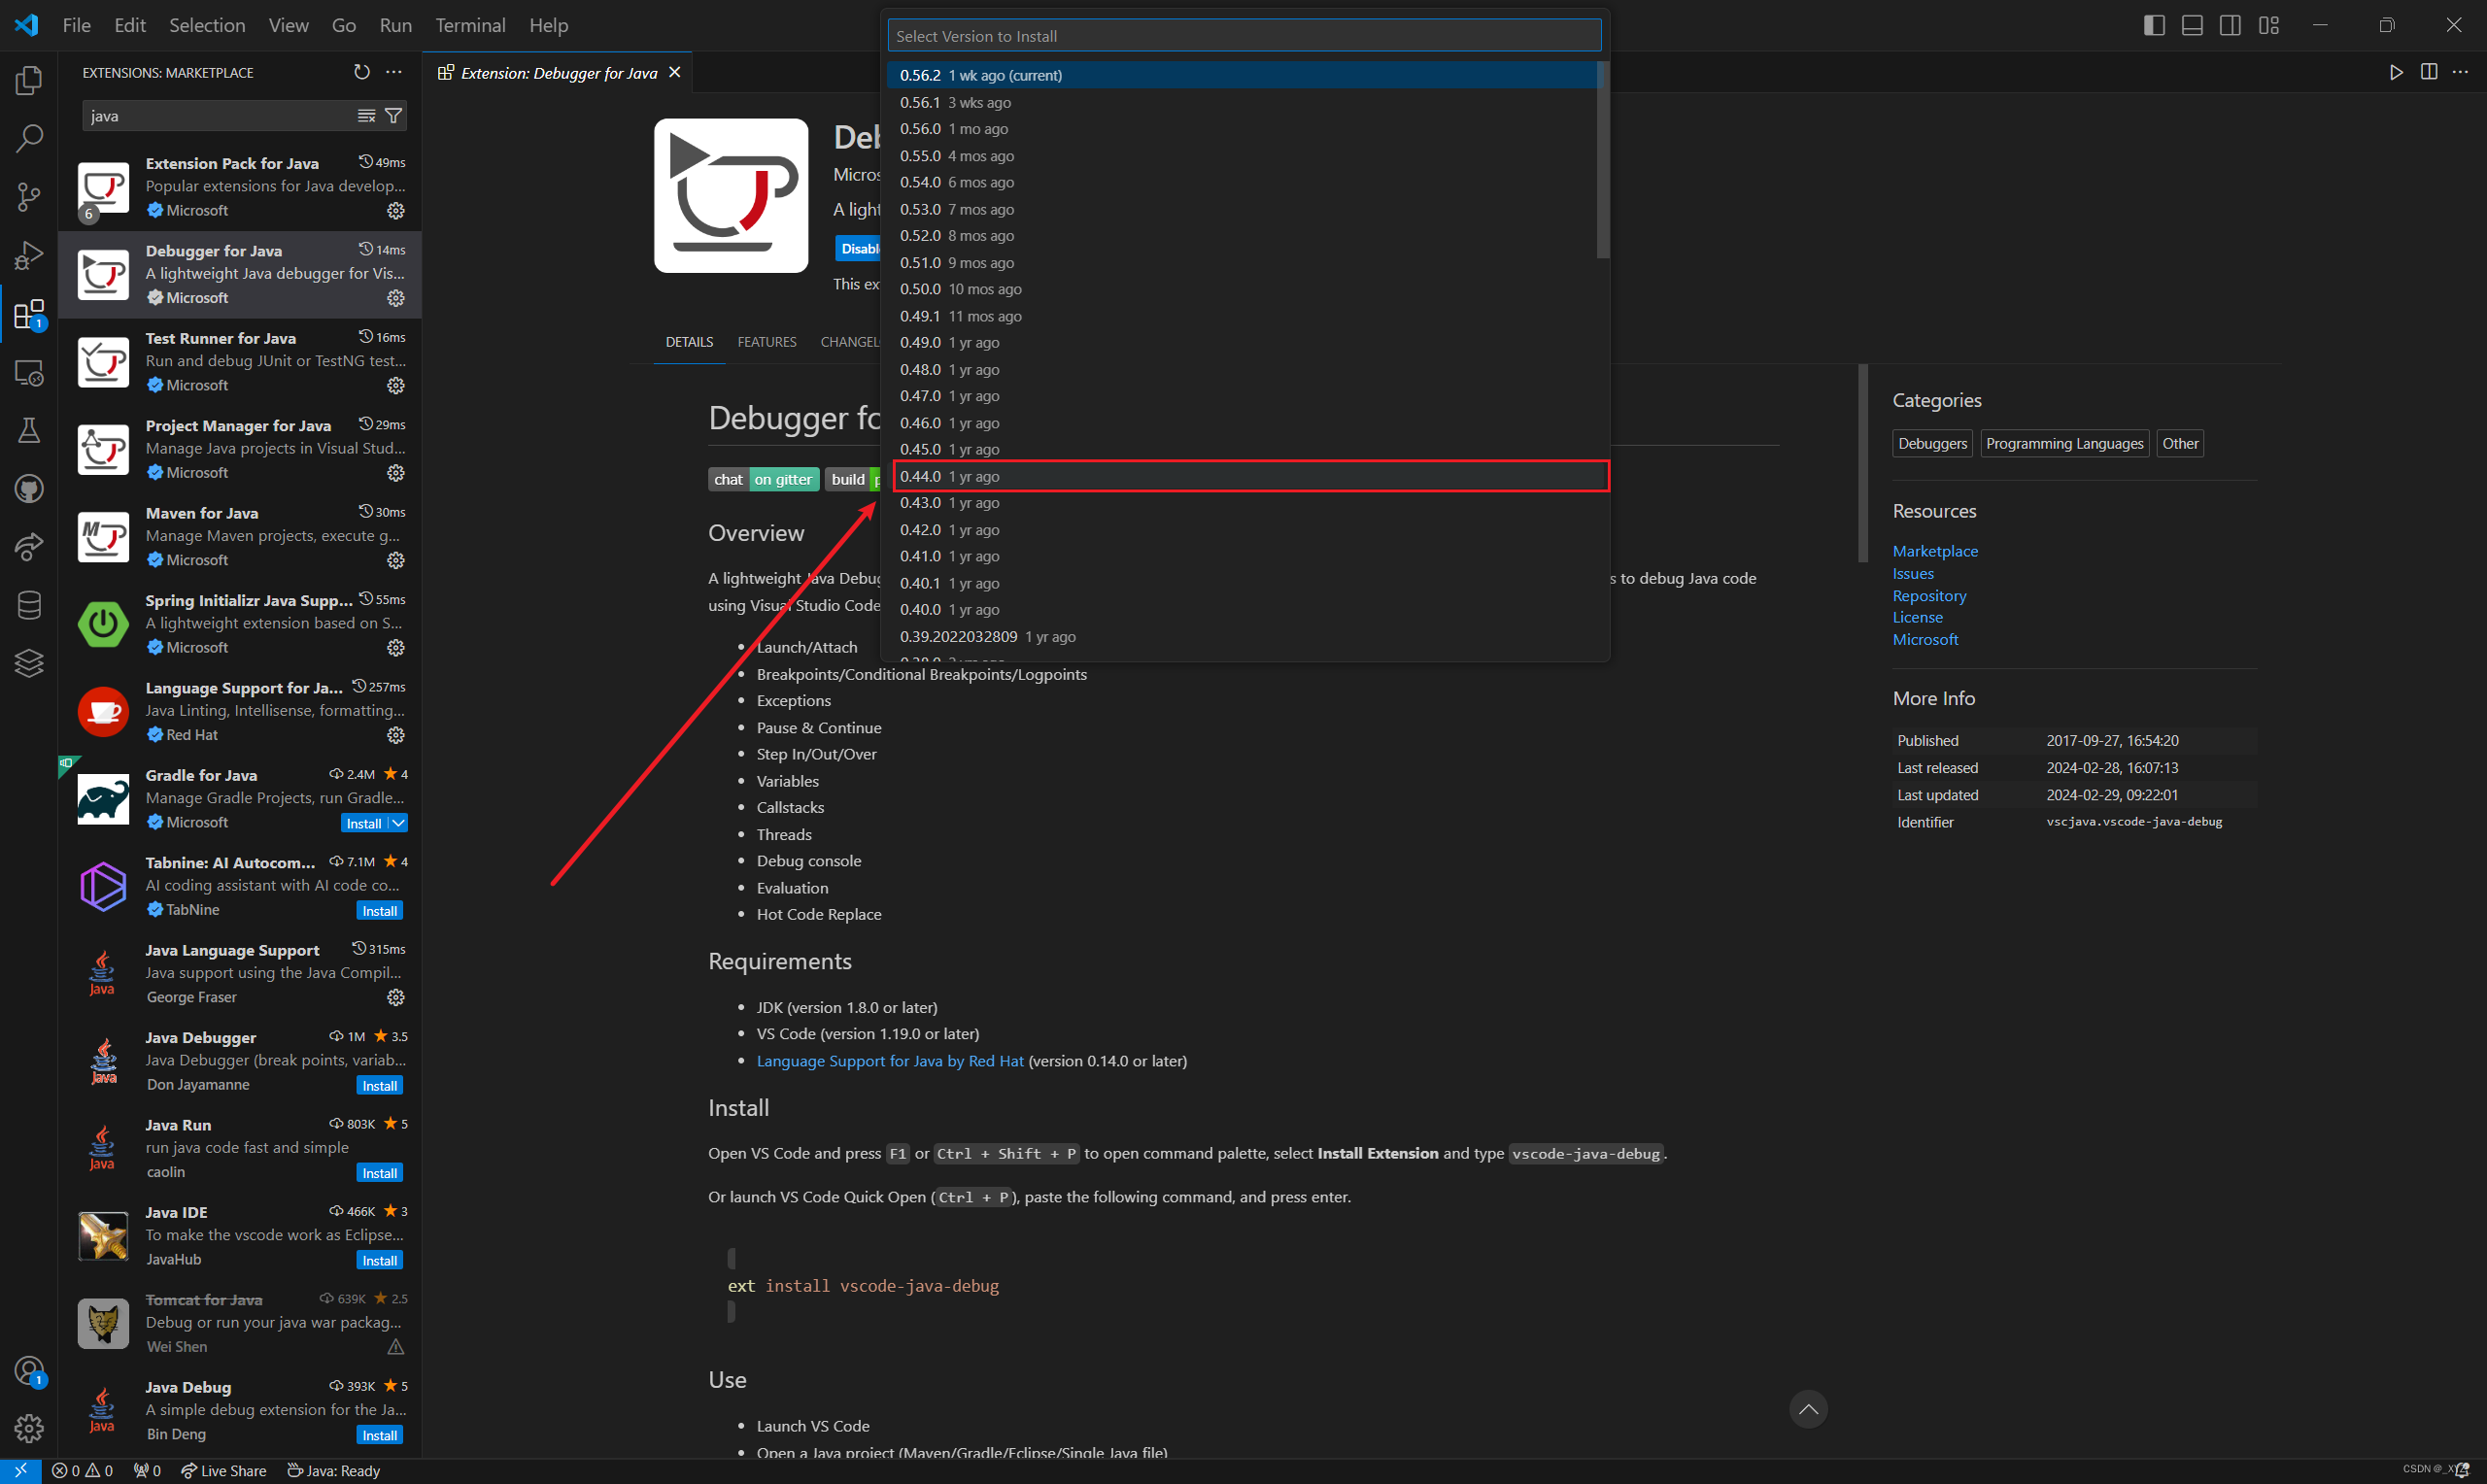Open the Repository resource link
This screenshot has height=1484, width=2487.
pyautogui.click(x=1929, y=595)
